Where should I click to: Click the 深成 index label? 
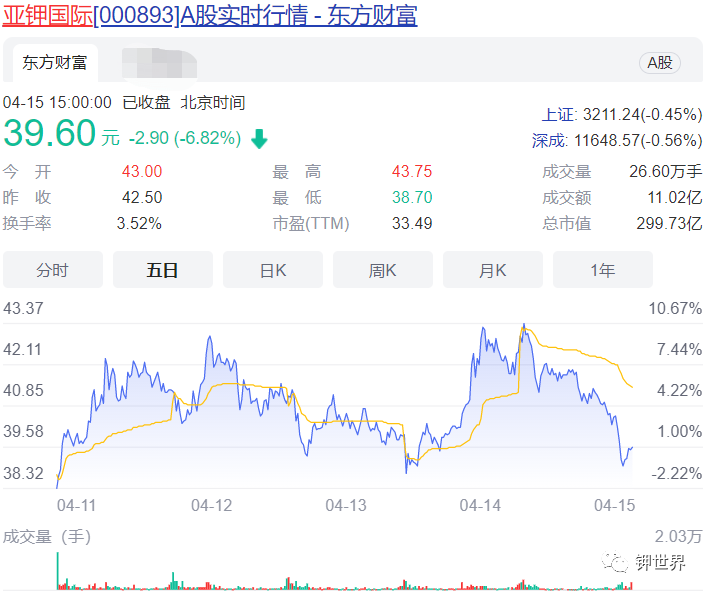549,140
